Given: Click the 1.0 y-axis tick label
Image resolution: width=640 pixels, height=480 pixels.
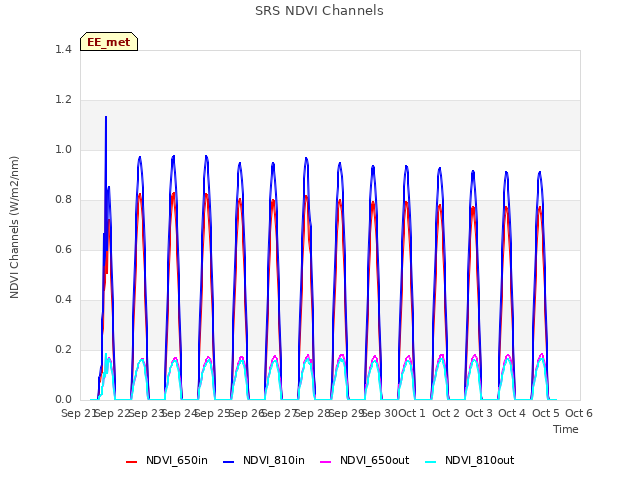Looking at the screenshot, I should click(x=63, y=149).
